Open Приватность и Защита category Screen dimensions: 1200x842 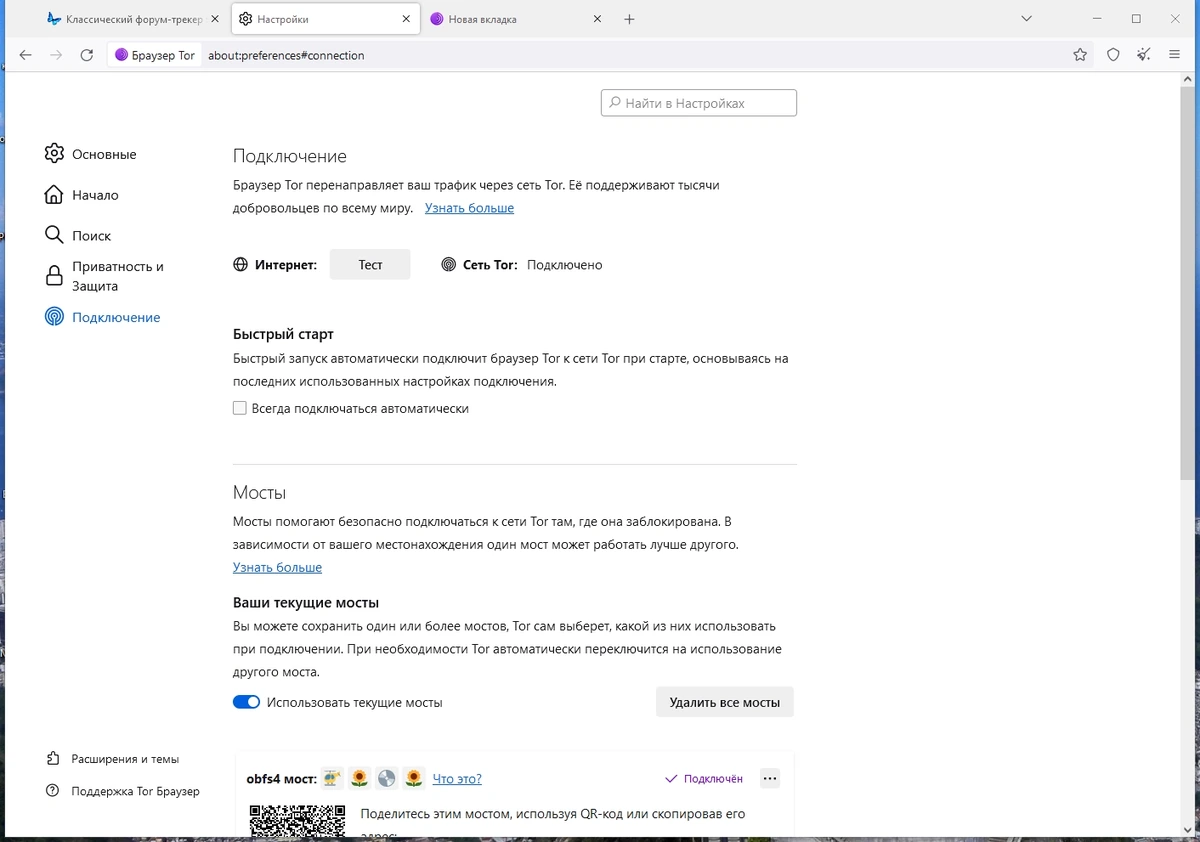117,276
